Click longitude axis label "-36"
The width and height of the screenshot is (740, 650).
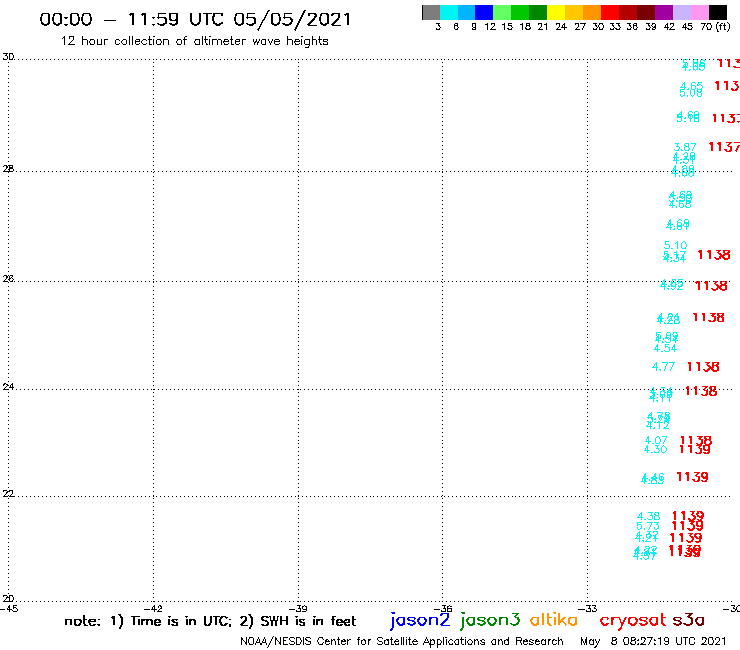click(443, 608)
